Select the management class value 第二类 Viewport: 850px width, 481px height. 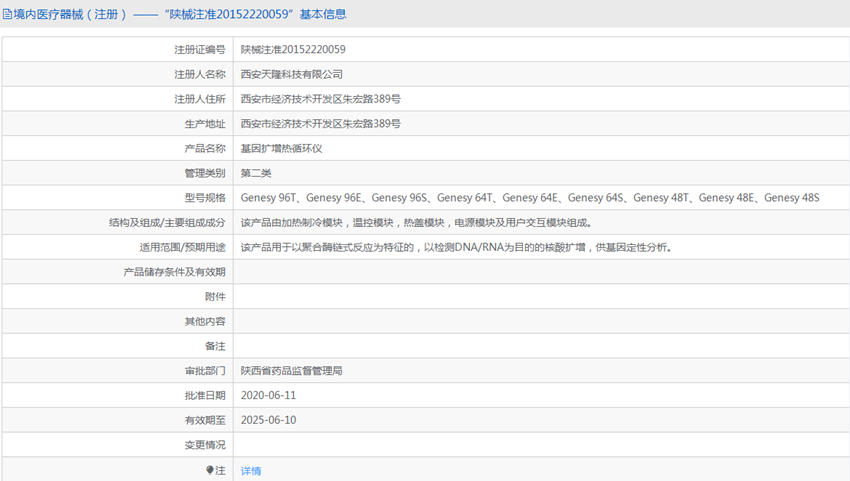[256, 173]
